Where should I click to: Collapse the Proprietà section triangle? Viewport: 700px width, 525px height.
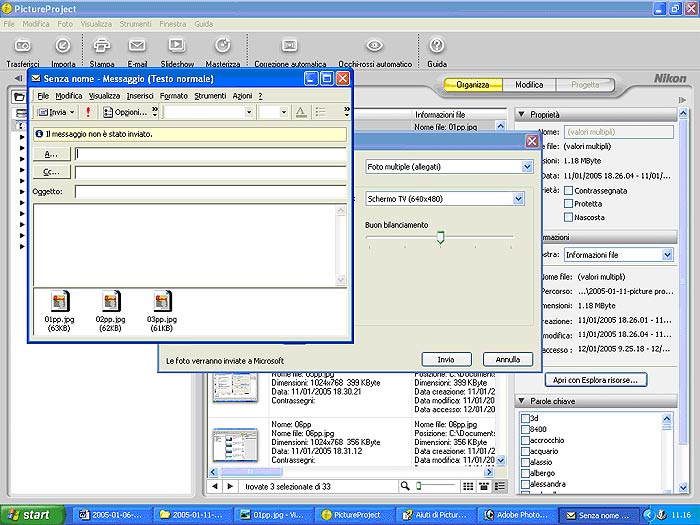521,115
